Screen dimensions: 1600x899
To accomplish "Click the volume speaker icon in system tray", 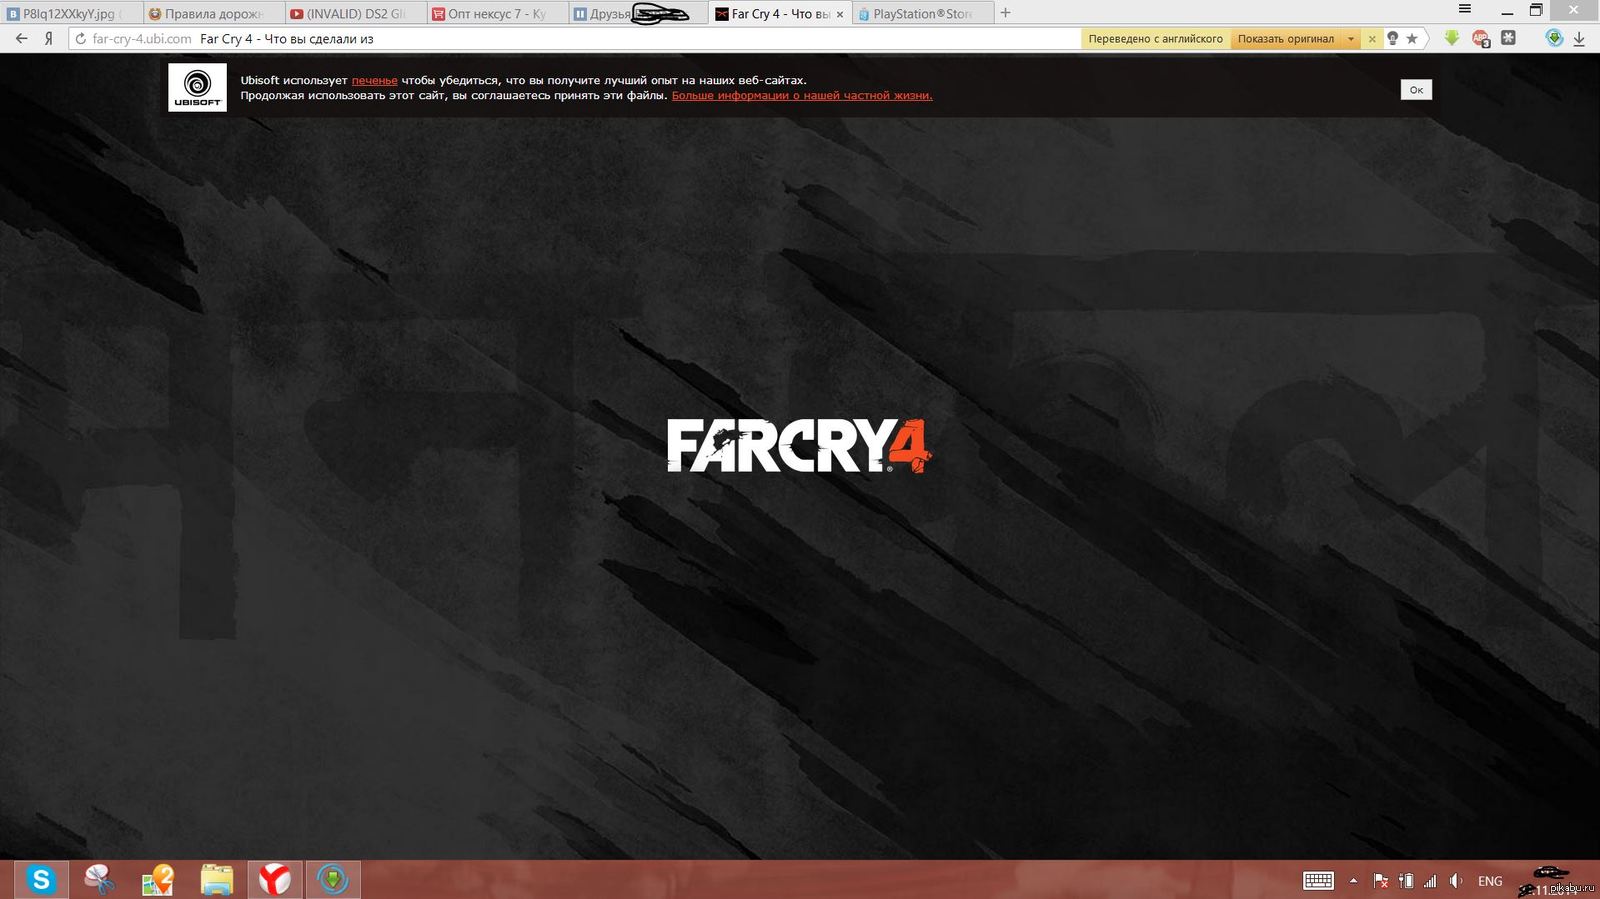I will tap(1456, 881).
